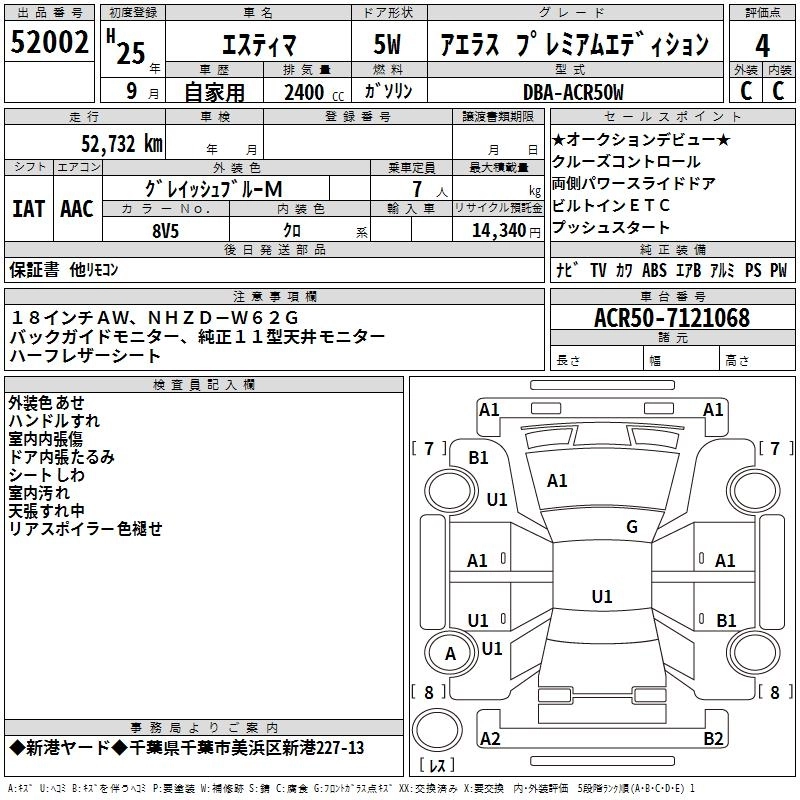This screenshot has width=800, height=800.
Task: Click the 新港ヤード address line at the bottom
Action: 186,748
